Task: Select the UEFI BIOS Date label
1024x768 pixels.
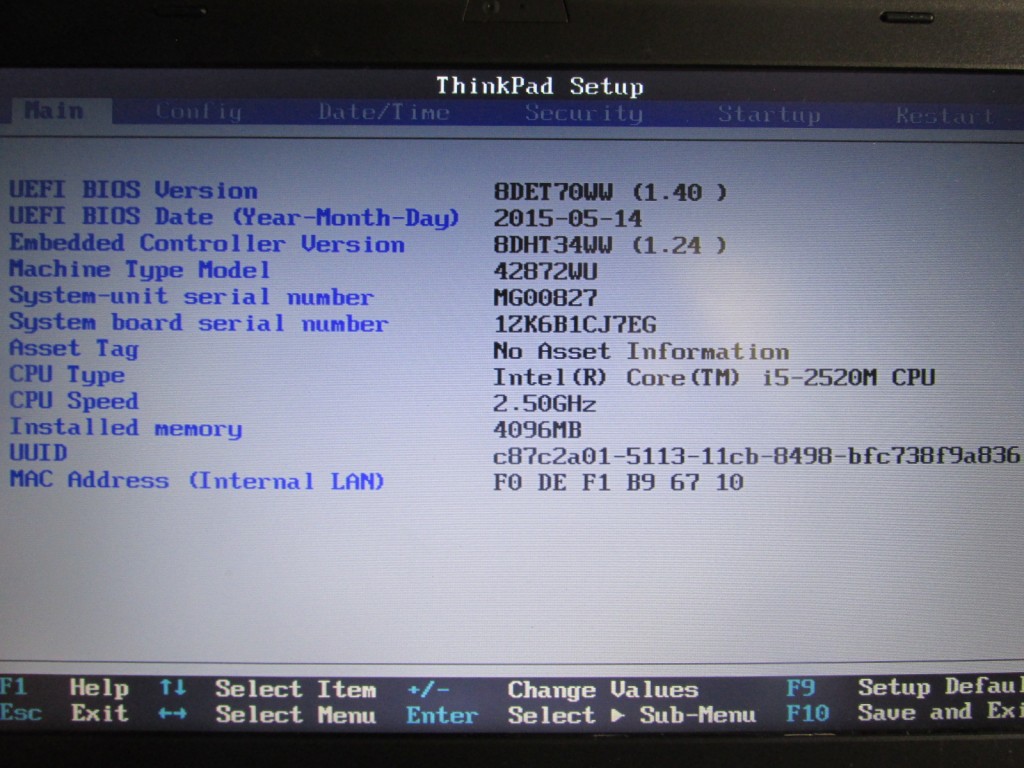Action: [x=234, y=217]
